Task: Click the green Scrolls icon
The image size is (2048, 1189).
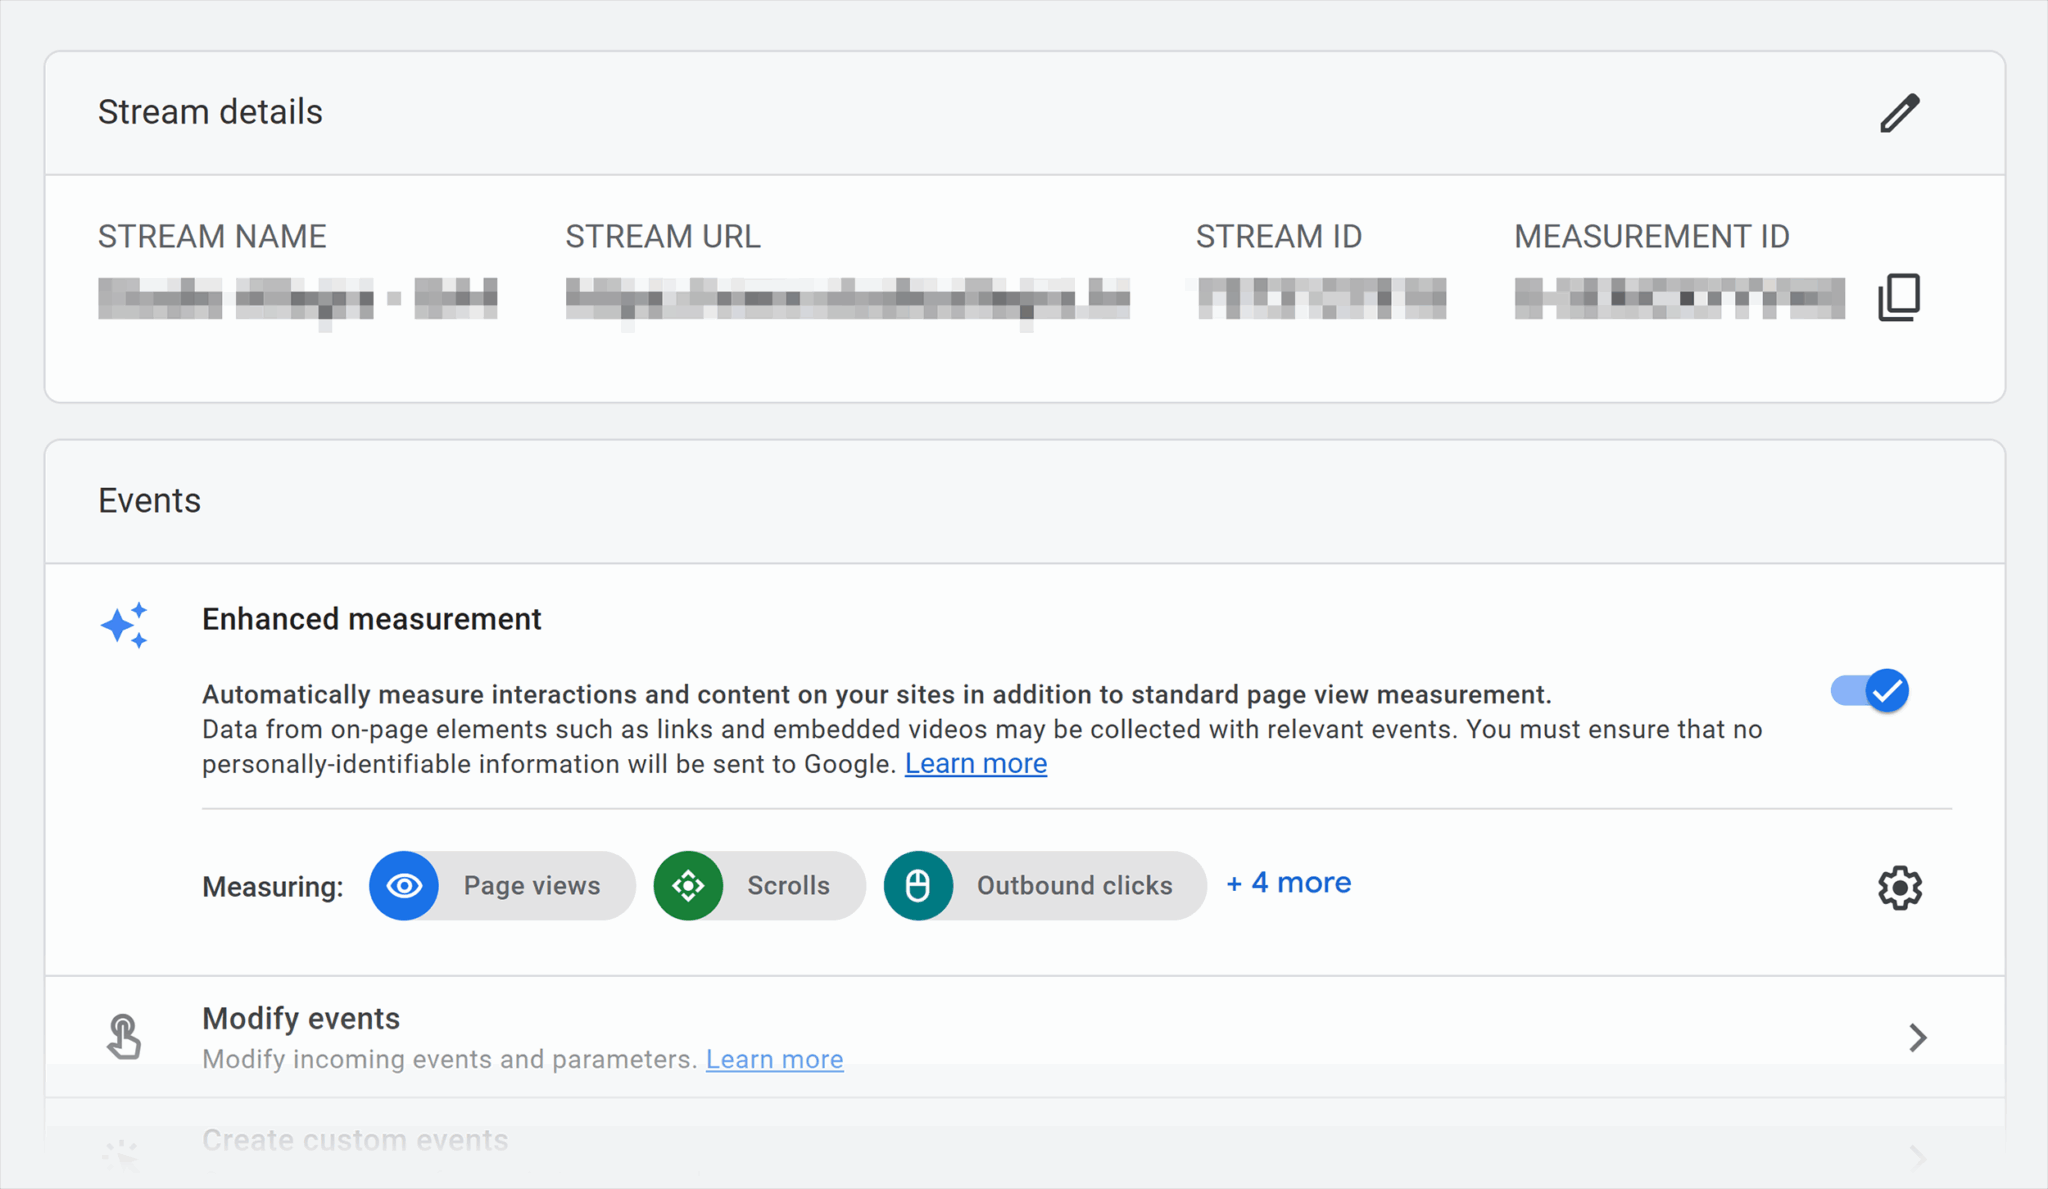Action: click(x=688, y=885)
